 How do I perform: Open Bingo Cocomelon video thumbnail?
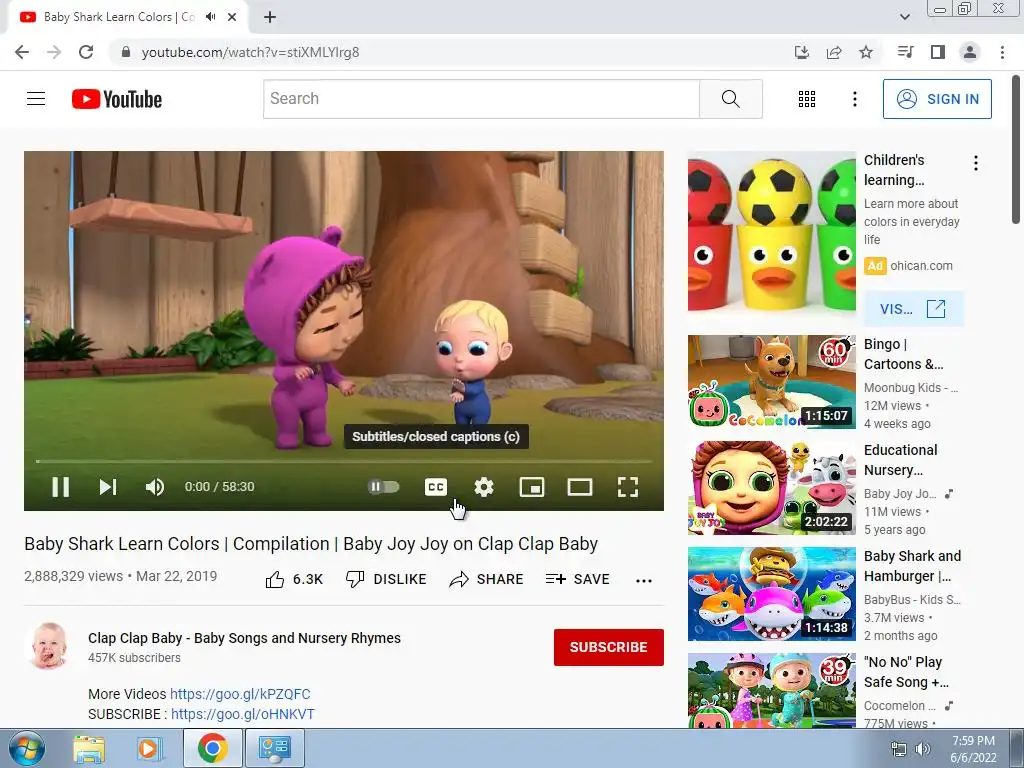point(771,382)
